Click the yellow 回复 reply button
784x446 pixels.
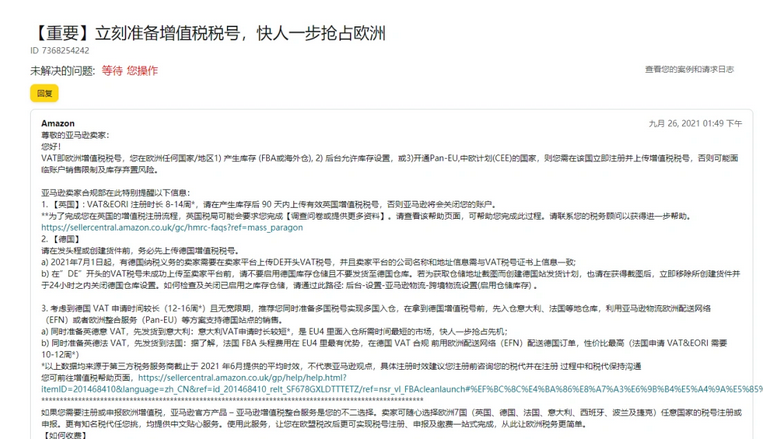point(44,94)
